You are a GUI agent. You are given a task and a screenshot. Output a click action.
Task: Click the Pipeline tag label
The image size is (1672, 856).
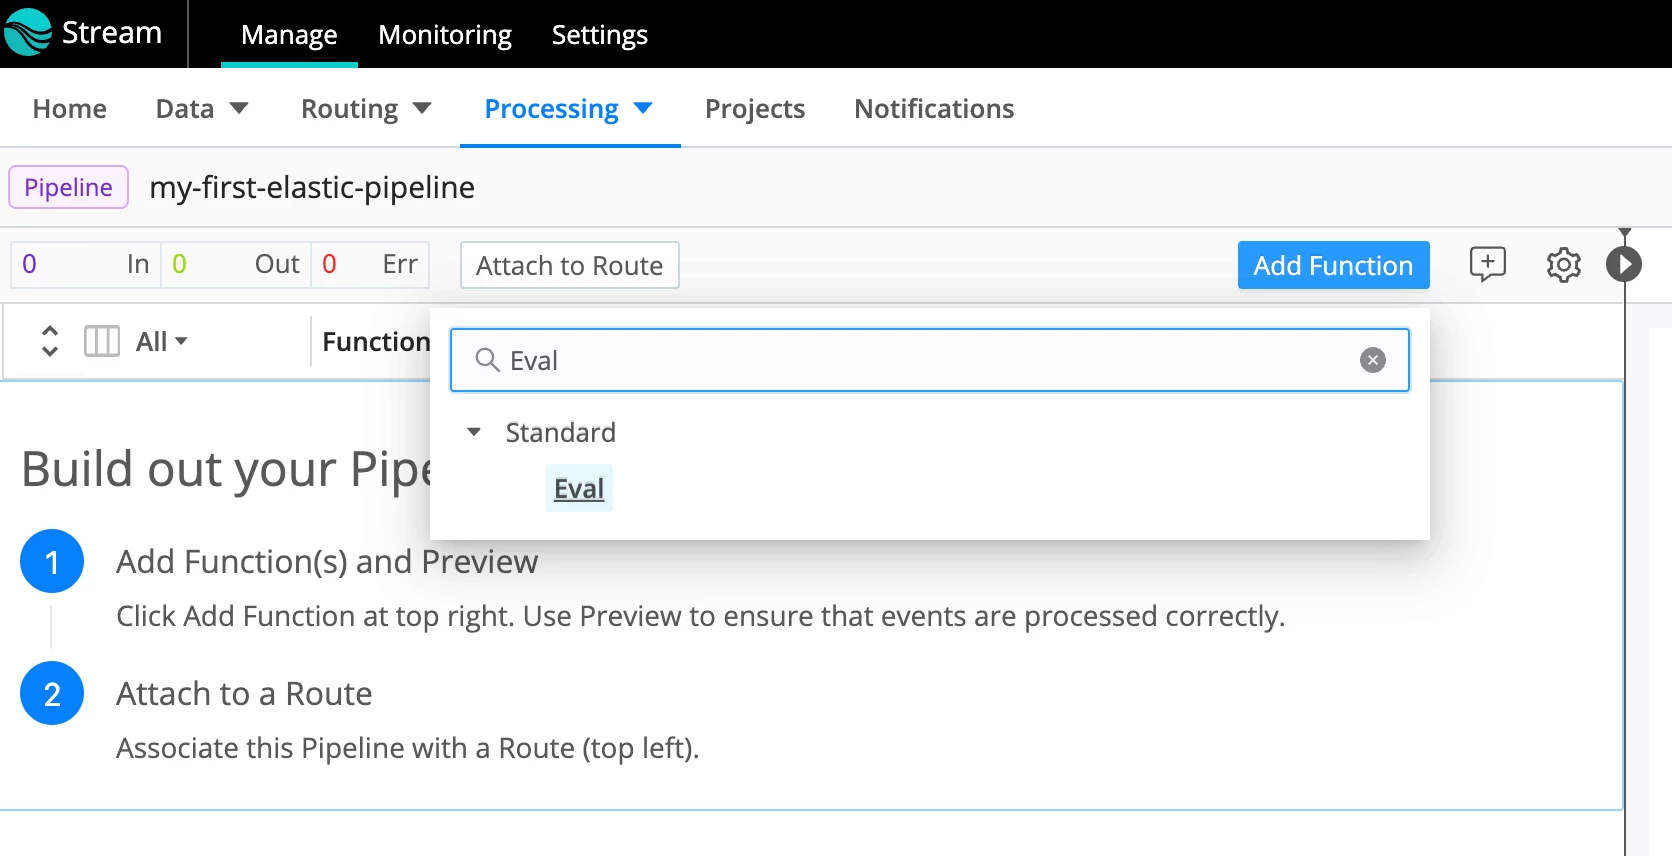pos(69,187)
